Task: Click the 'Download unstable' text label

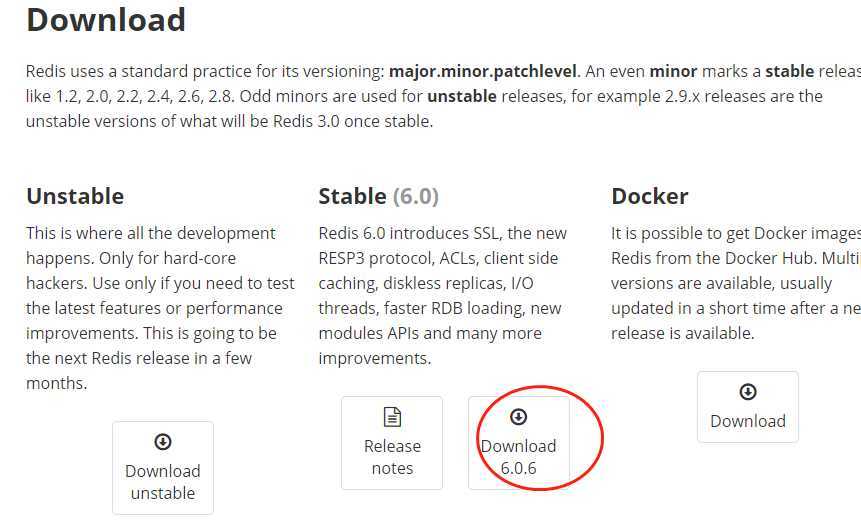Action: tap(163, 482)
